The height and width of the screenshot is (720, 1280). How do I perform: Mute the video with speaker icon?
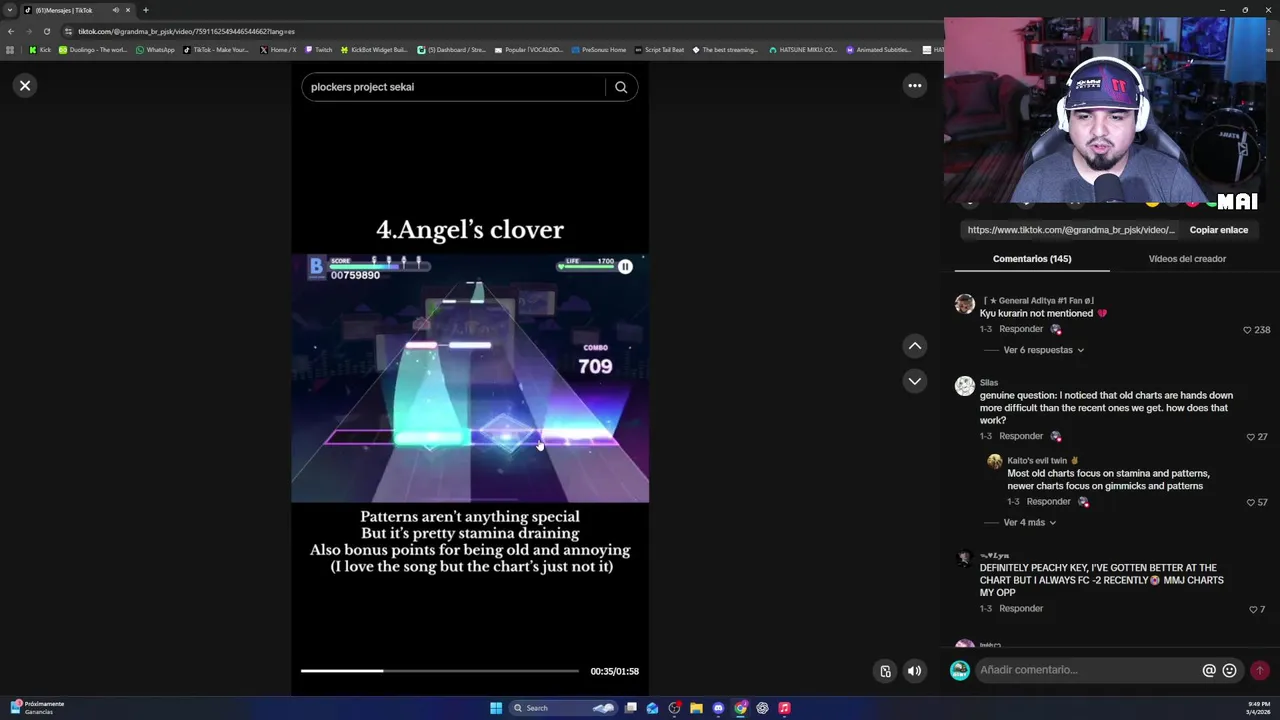coord(914,671)
